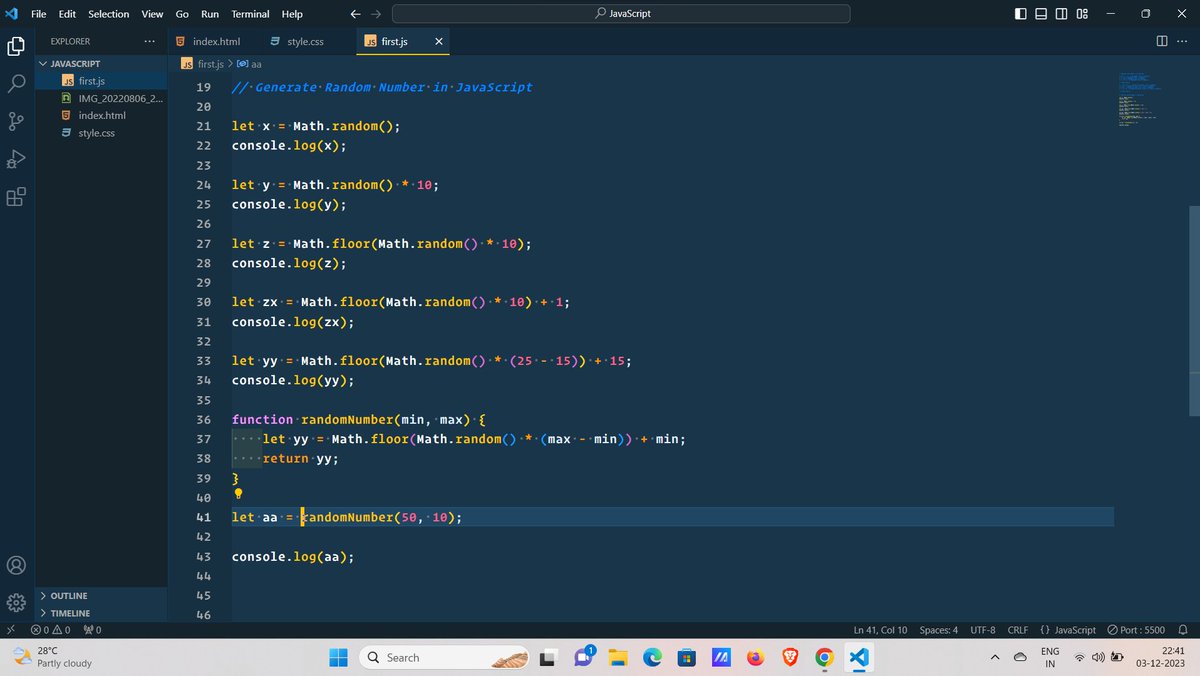Open the File menu
1200x676 pixels.
click(x=39, y=14)
